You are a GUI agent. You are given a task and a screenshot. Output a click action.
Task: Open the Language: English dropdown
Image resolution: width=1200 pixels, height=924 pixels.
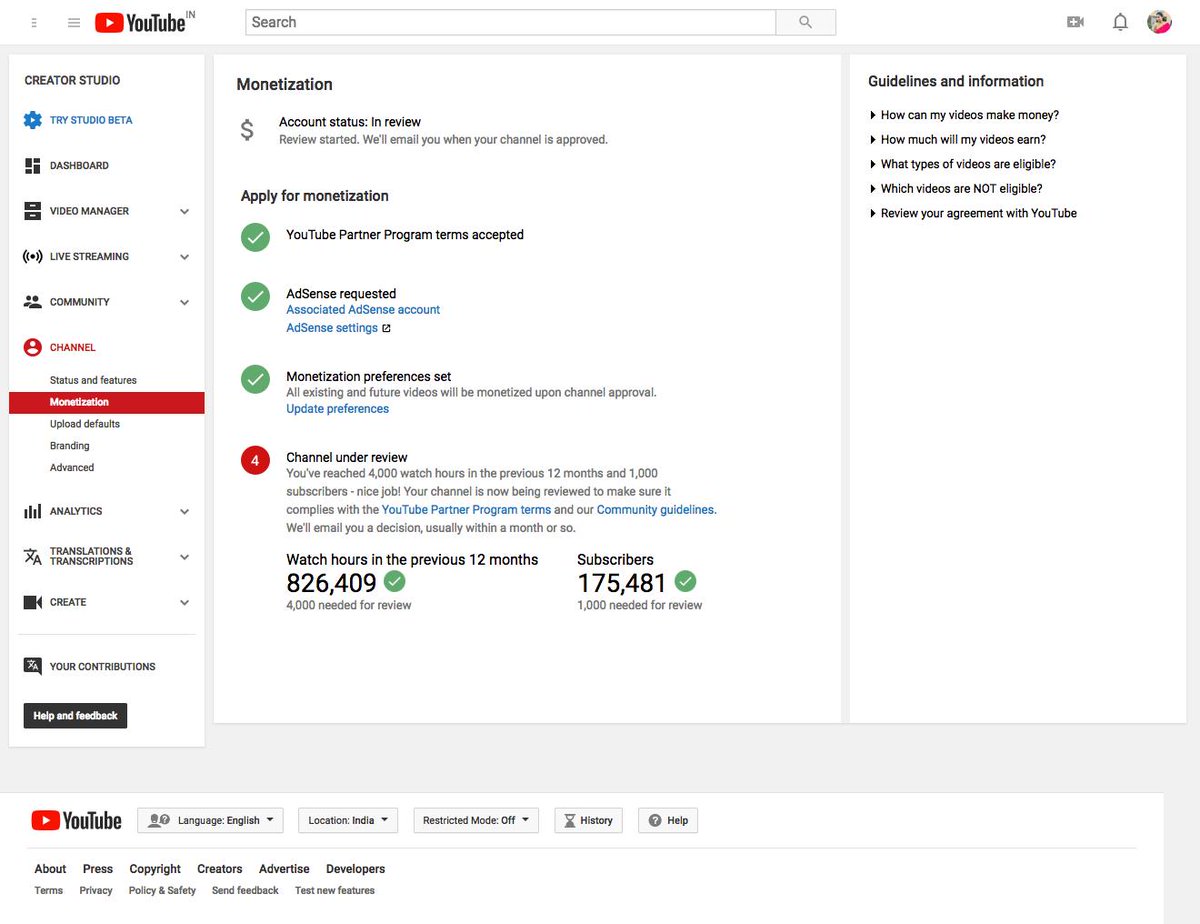click(210, 820)
